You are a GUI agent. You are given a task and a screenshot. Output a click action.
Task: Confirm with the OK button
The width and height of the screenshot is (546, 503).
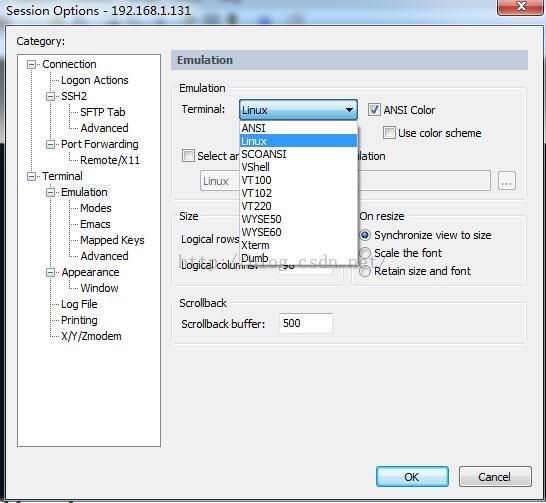(x=412, y=477)
